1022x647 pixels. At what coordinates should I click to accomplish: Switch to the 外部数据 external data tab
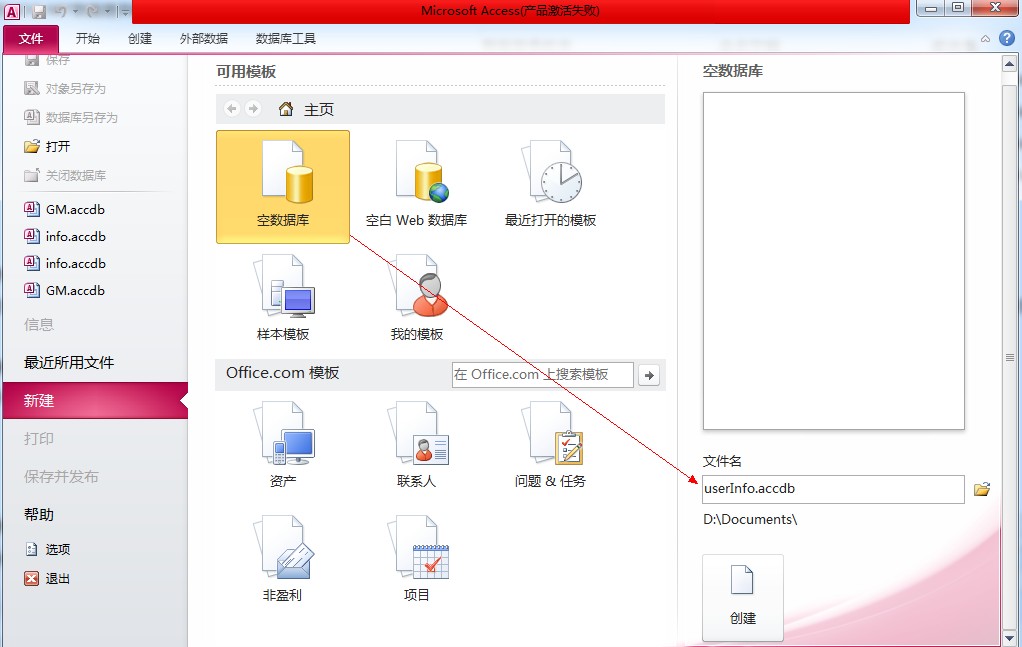[203, 38]
